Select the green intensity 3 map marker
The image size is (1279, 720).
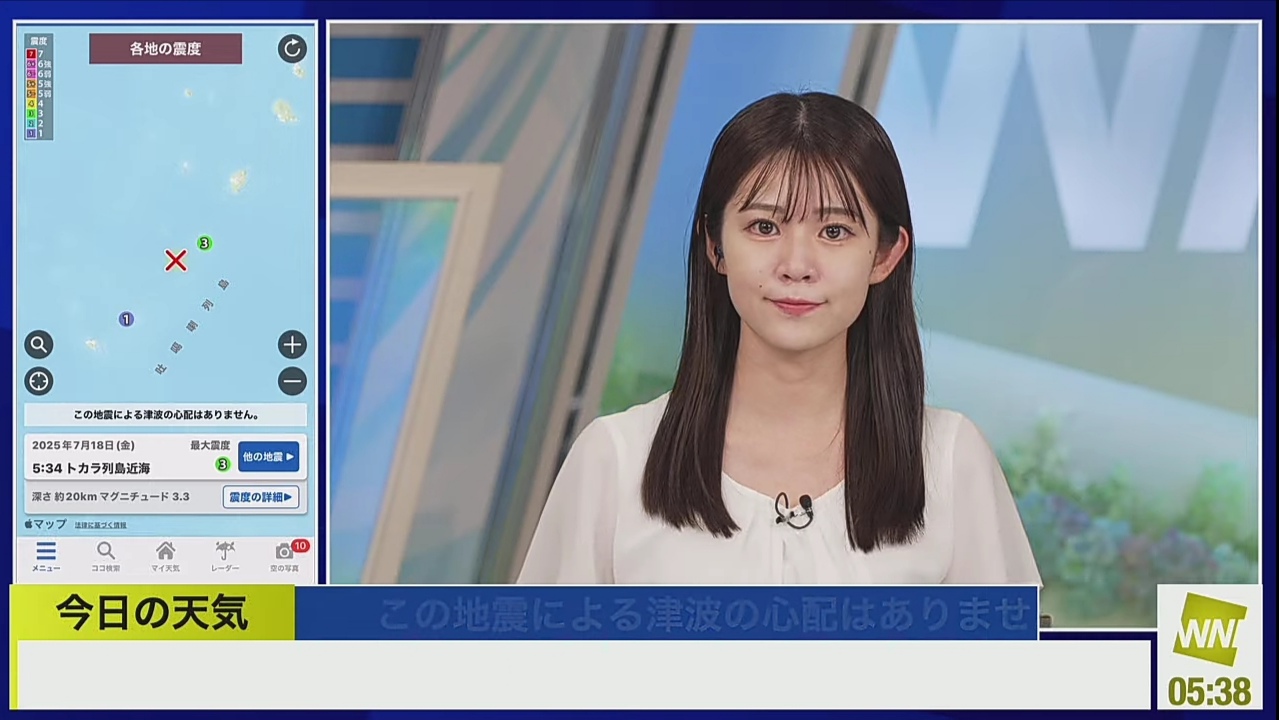tap(204, 243)
